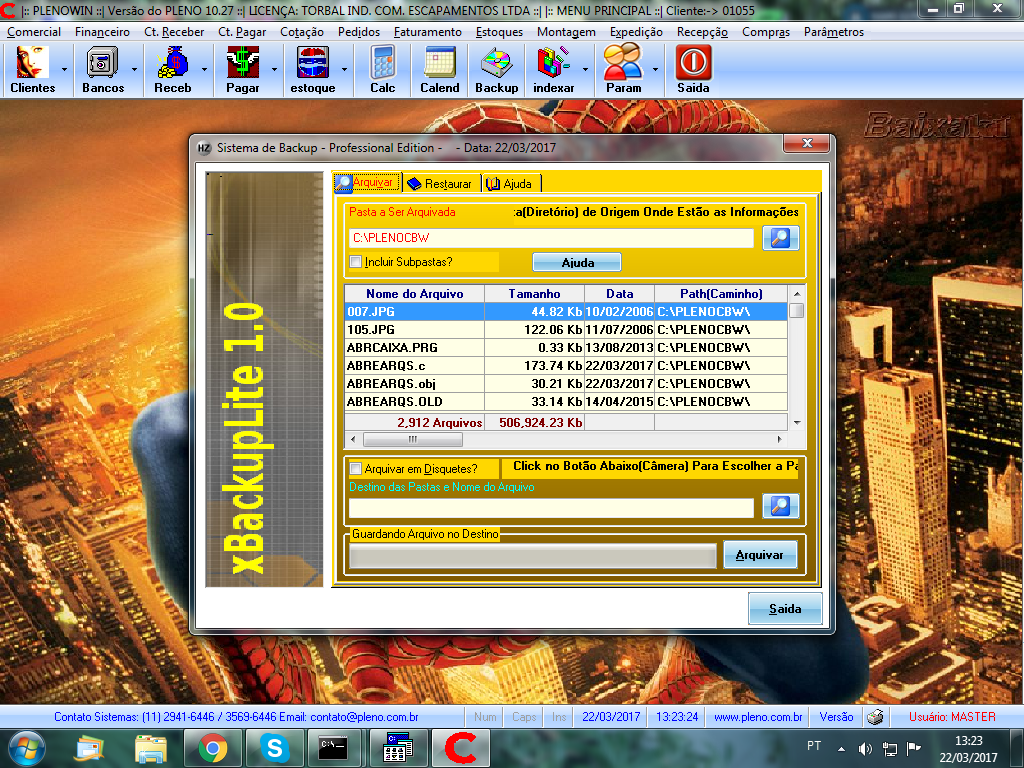This screenshot has height=768, width=1024.
Task: Expand the estoque dropdown arrow
Action: (x=344, y=69)
